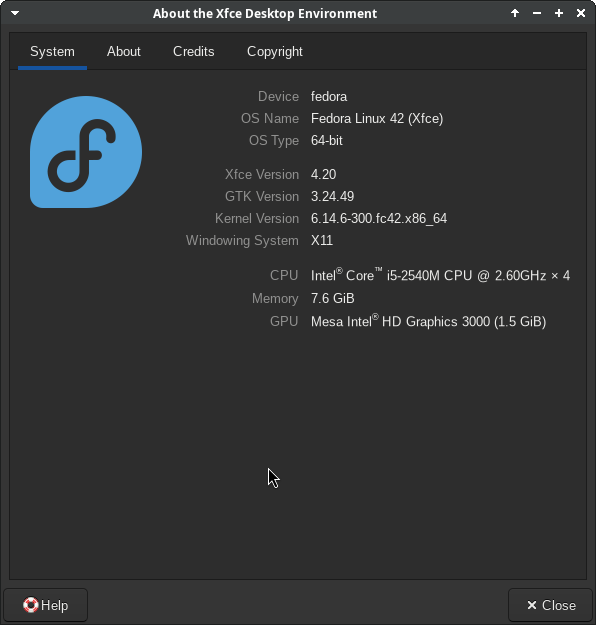Screen dimensions: 596x625
Task: Click the 'GPU' label
Action: (284, 322)
